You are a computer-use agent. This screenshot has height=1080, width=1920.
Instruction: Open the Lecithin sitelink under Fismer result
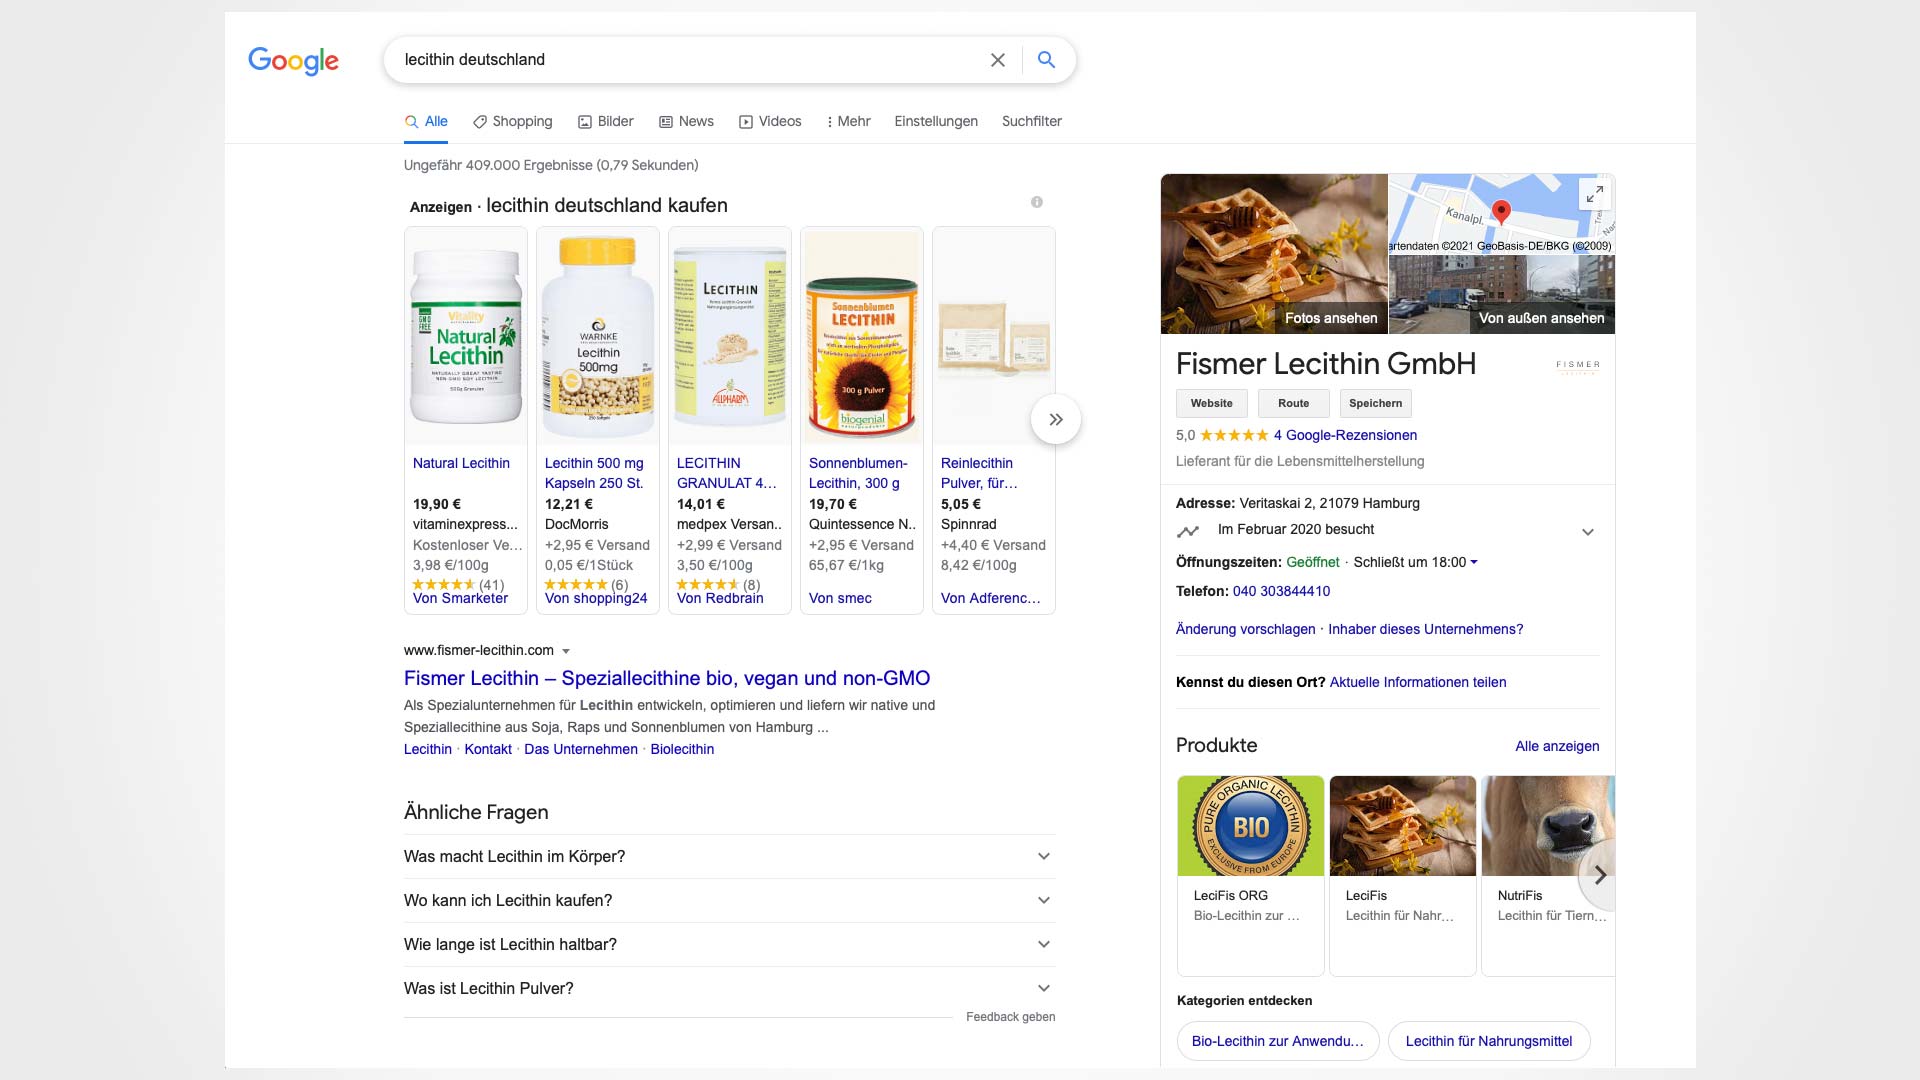(x=428, y=749)
